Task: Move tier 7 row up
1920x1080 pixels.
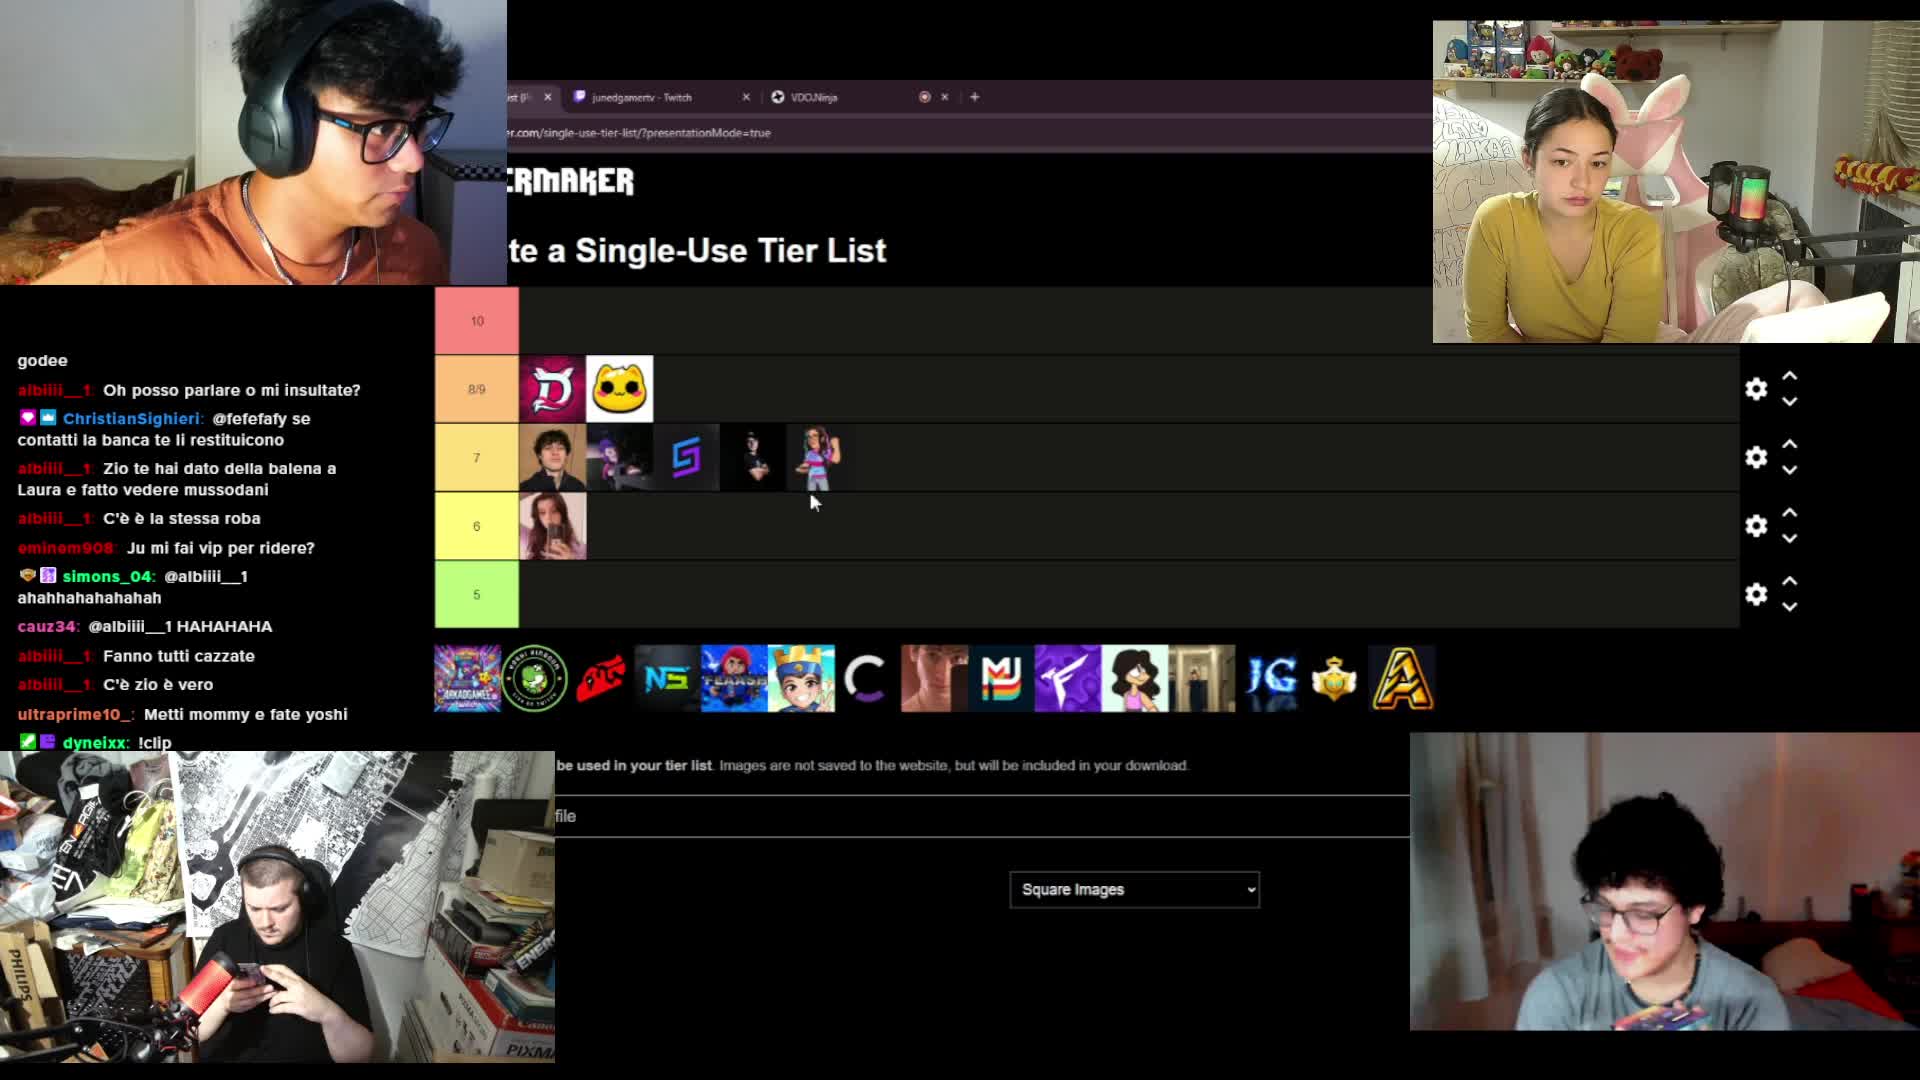Action: point(1790,444)
